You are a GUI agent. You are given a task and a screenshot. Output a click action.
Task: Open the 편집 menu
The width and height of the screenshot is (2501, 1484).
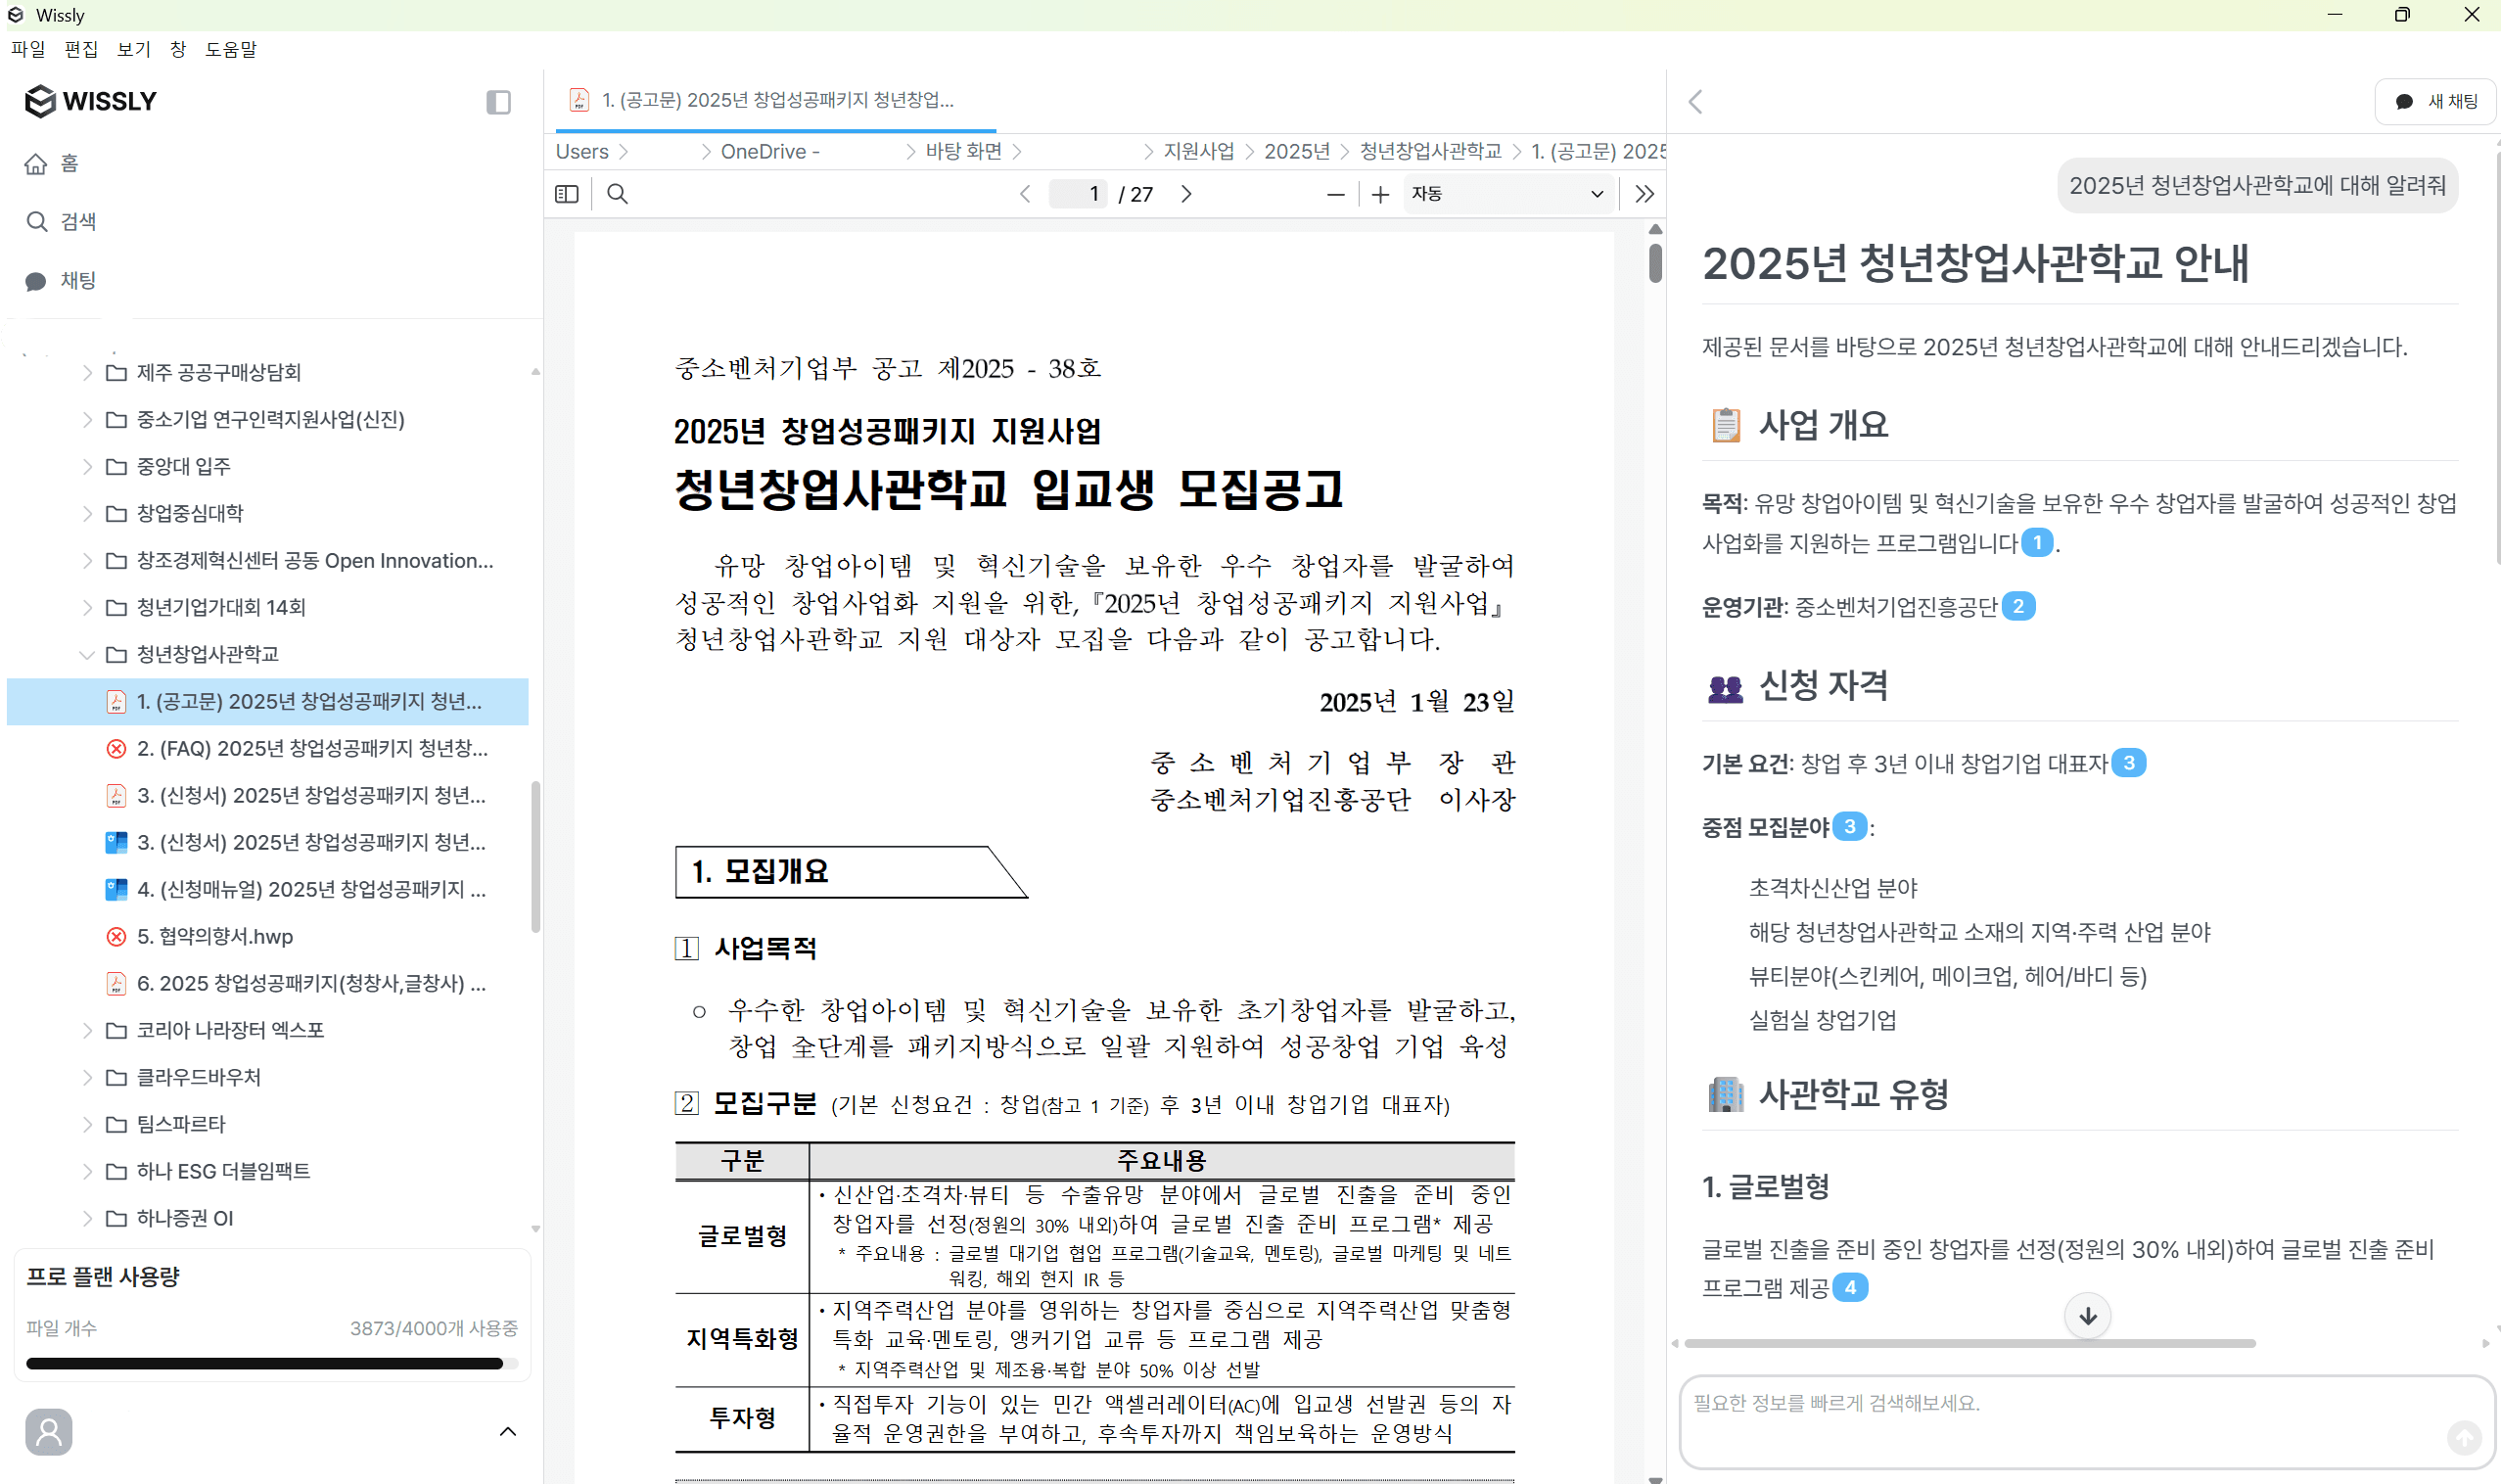(x=80, y=49)
